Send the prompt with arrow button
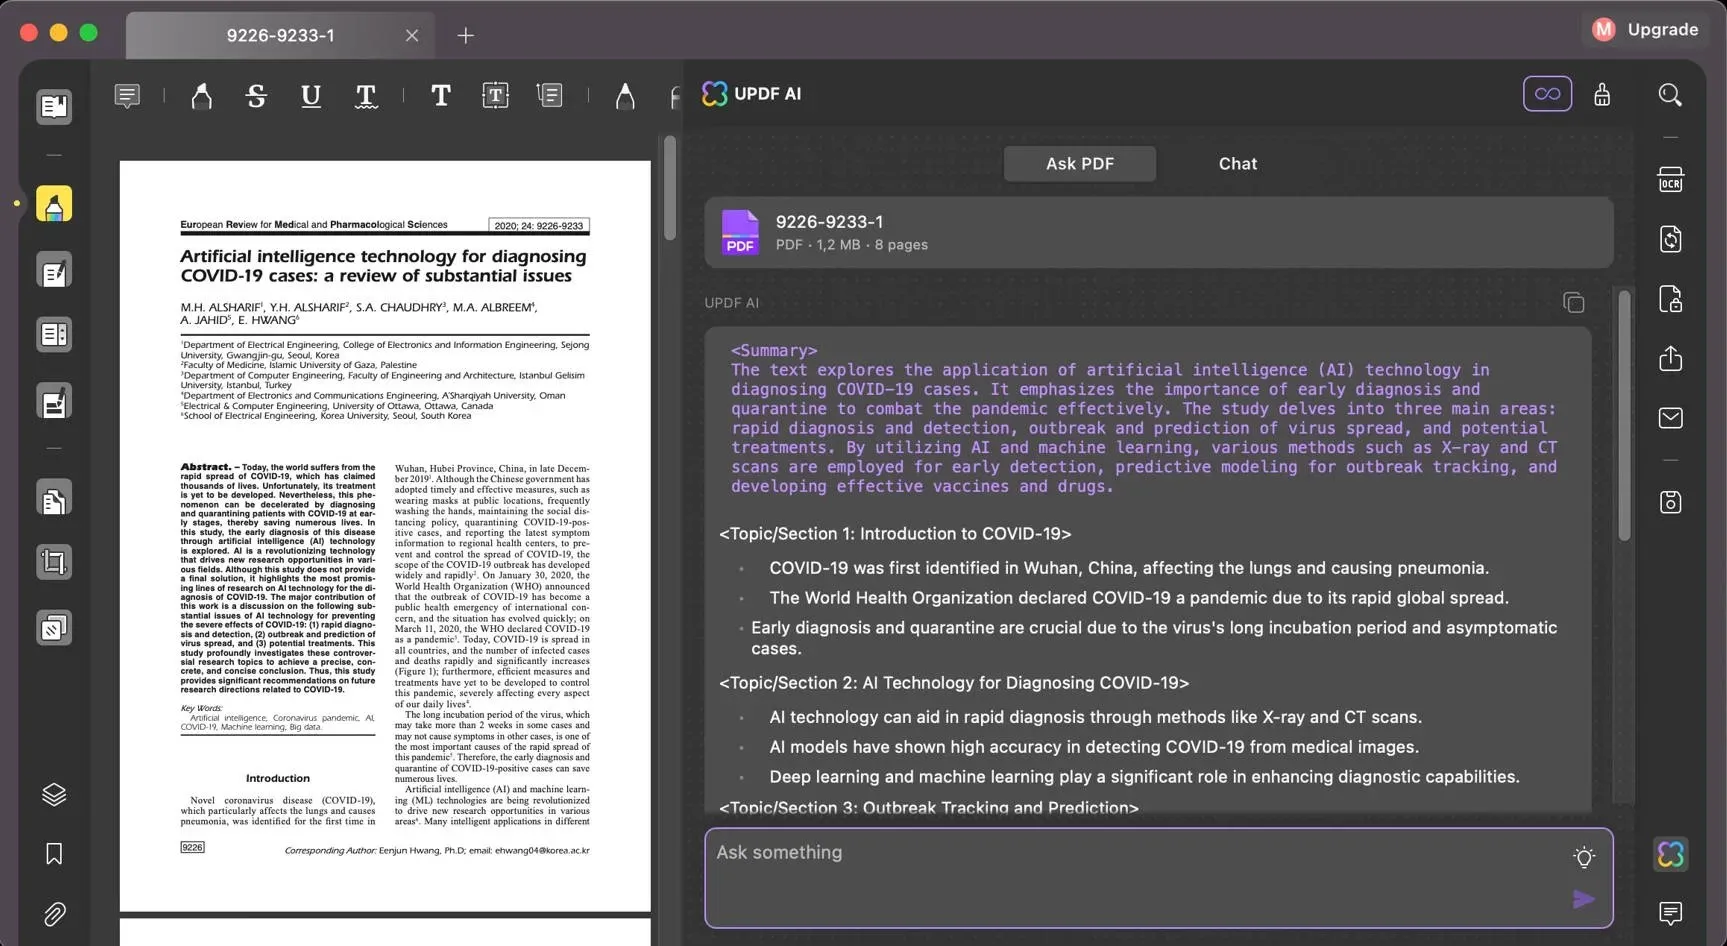This screenshot has height=946, width=1727. tap(1583, 899)
